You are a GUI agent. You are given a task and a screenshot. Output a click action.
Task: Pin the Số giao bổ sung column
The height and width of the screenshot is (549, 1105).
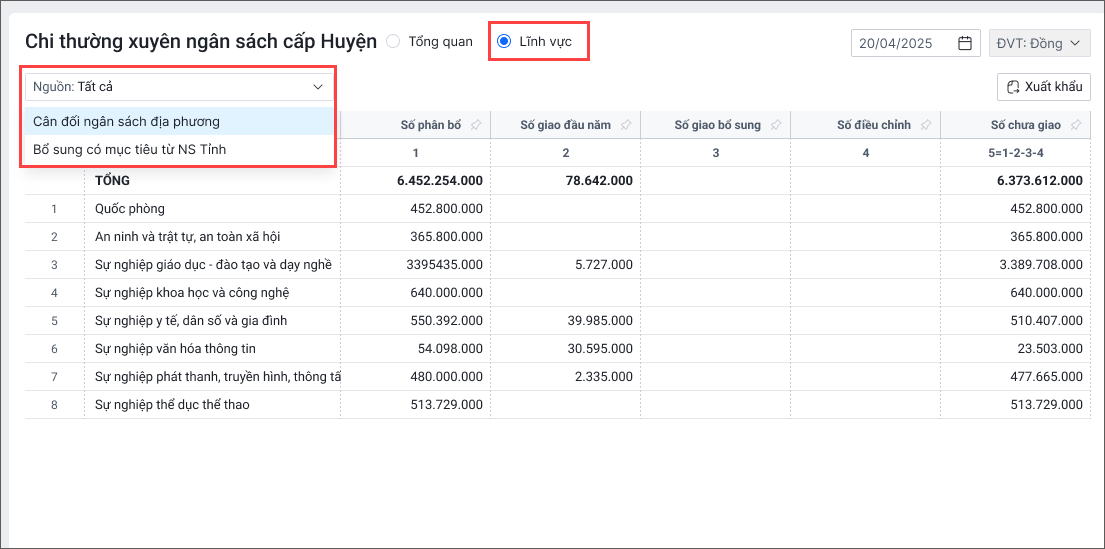click(x=775, y=125)
